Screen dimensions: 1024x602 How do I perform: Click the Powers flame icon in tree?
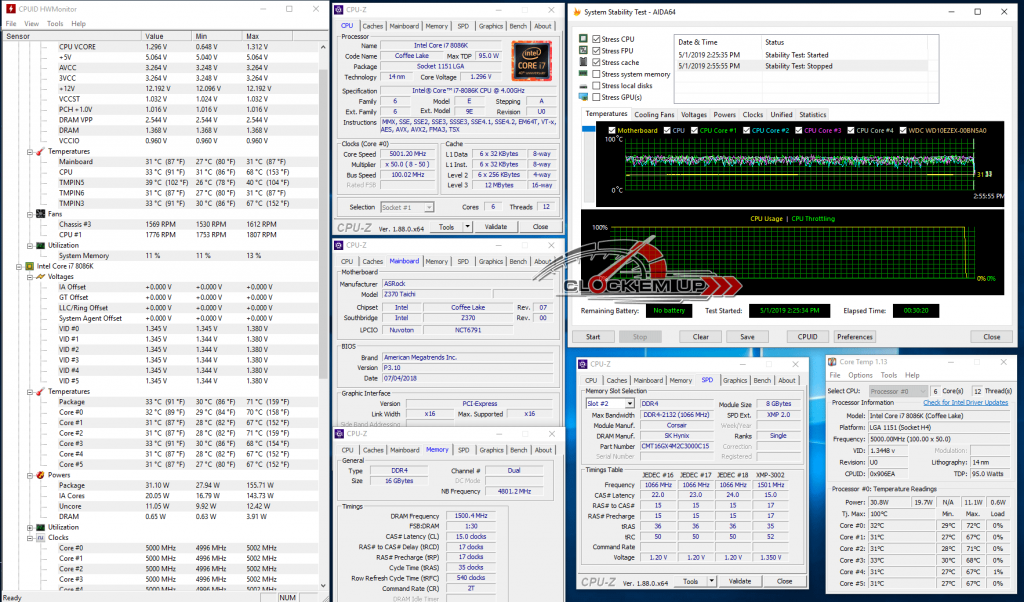tap(40, 475)
